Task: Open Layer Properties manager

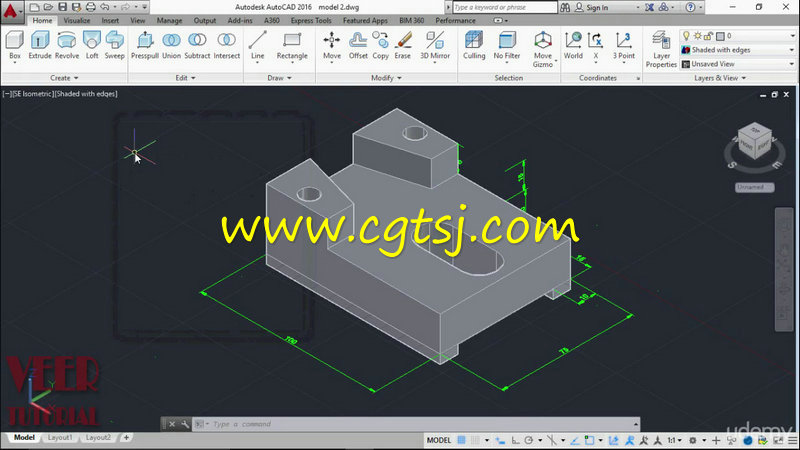Action: (661, 49)
